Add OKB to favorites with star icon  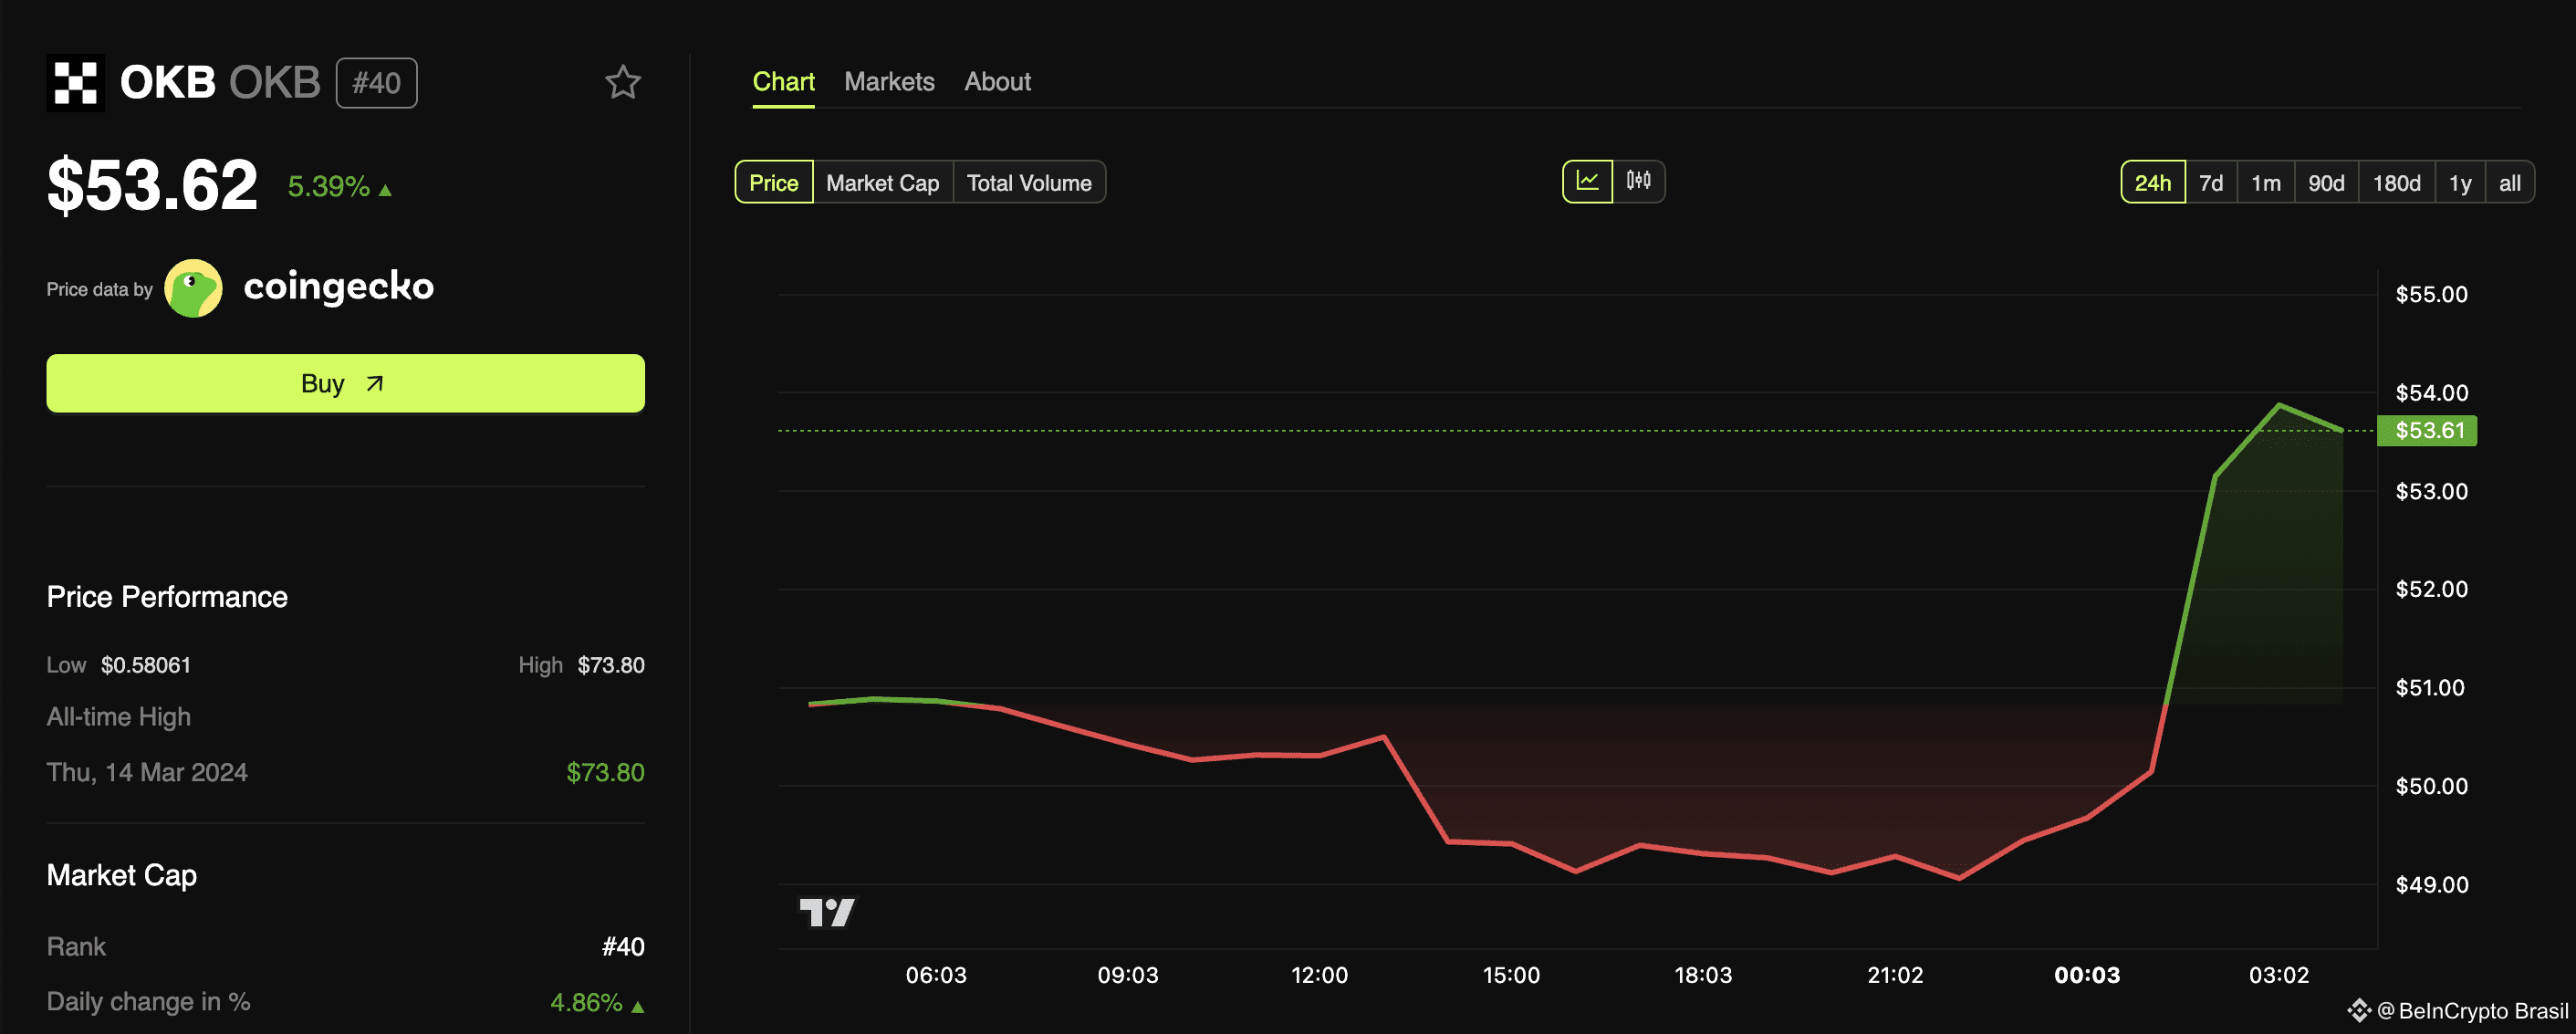[x=623, y=82]
